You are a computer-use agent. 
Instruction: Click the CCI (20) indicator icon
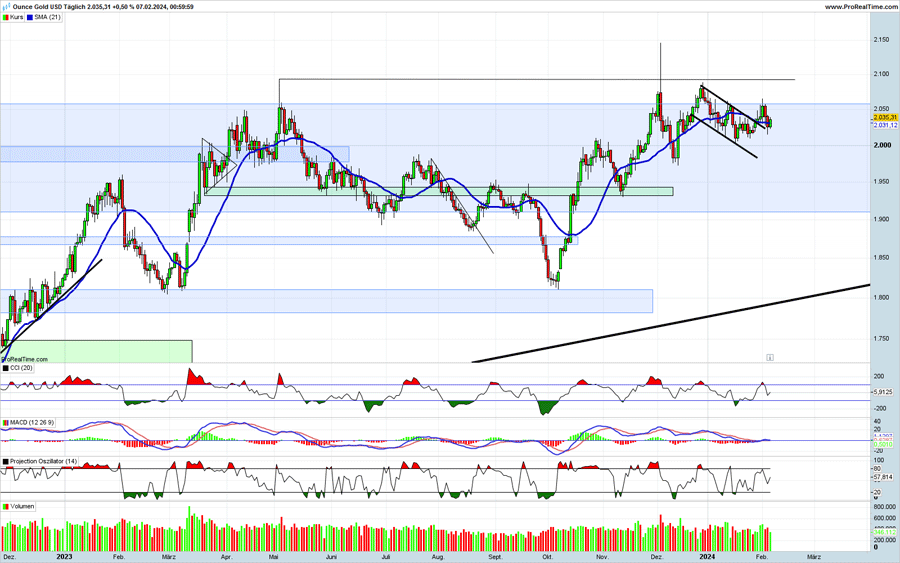pos(5,368)
